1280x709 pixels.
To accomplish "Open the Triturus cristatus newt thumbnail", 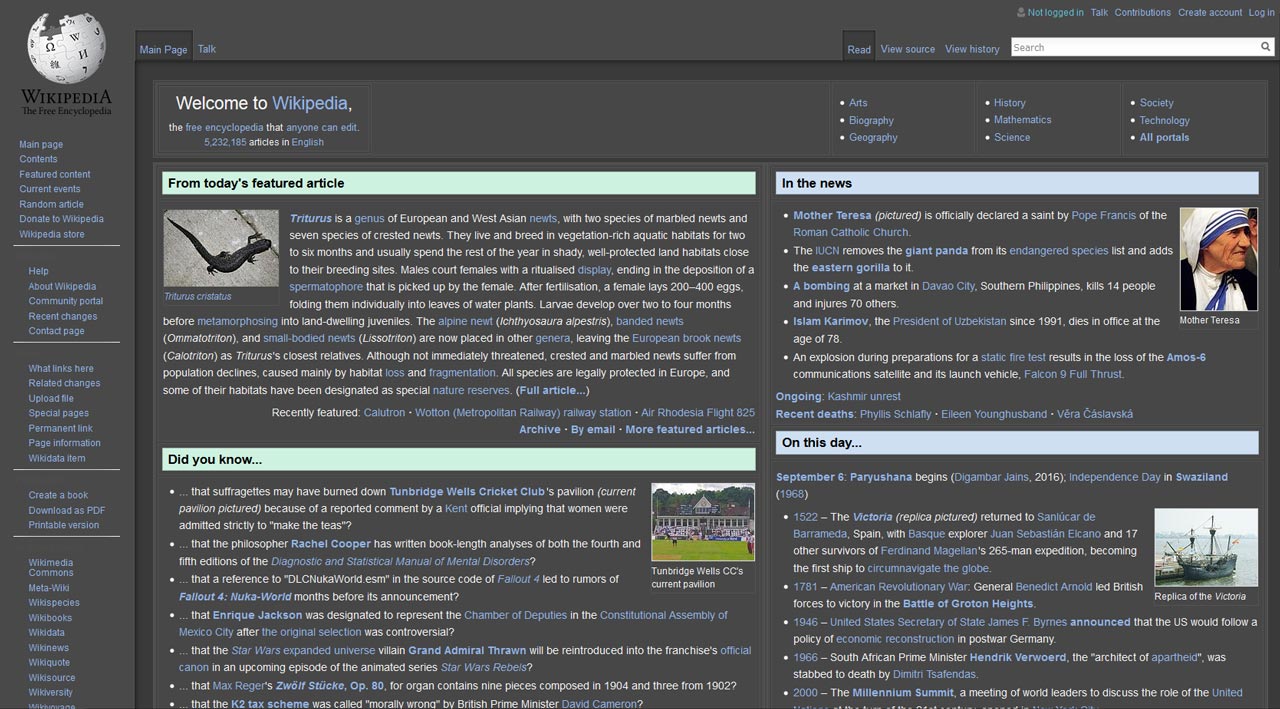I will tap(221, 248).
